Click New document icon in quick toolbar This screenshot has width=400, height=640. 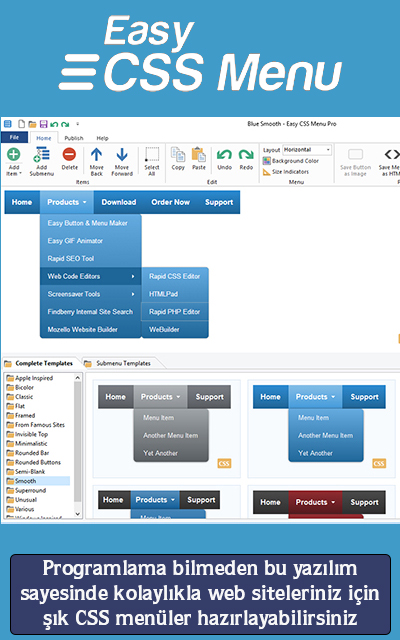(x=22, y=124)
